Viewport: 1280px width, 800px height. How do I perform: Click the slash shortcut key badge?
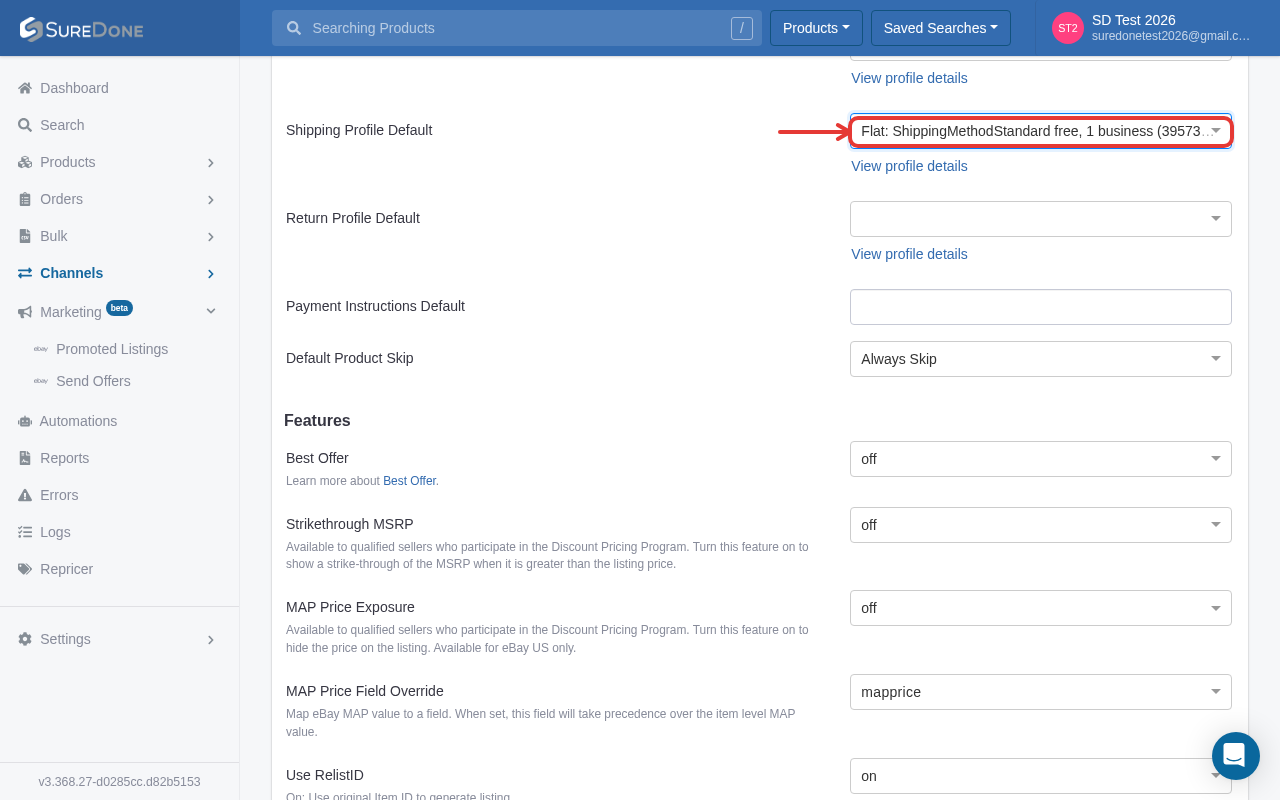742,28
